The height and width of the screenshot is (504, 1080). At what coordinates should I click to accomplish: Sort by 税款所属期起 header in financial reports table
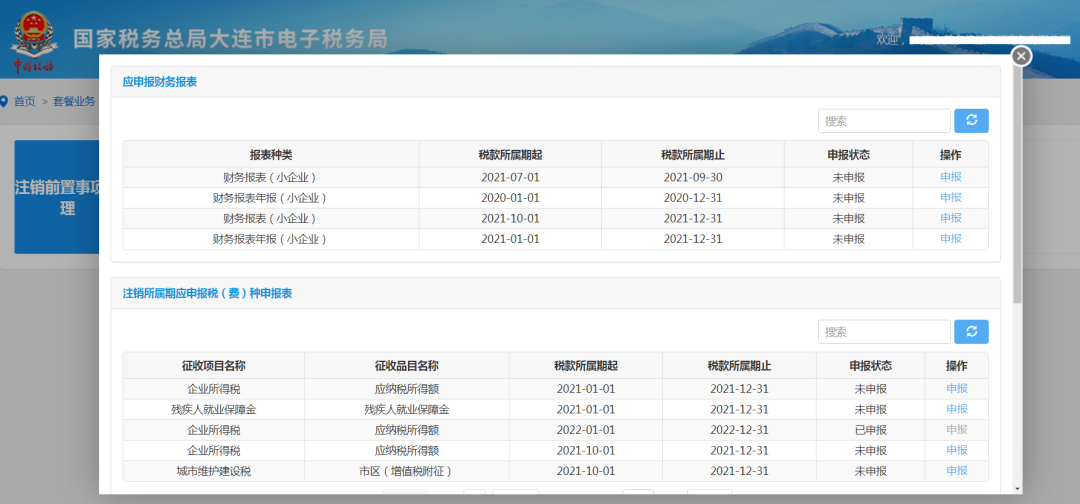(x=510, y=155)
